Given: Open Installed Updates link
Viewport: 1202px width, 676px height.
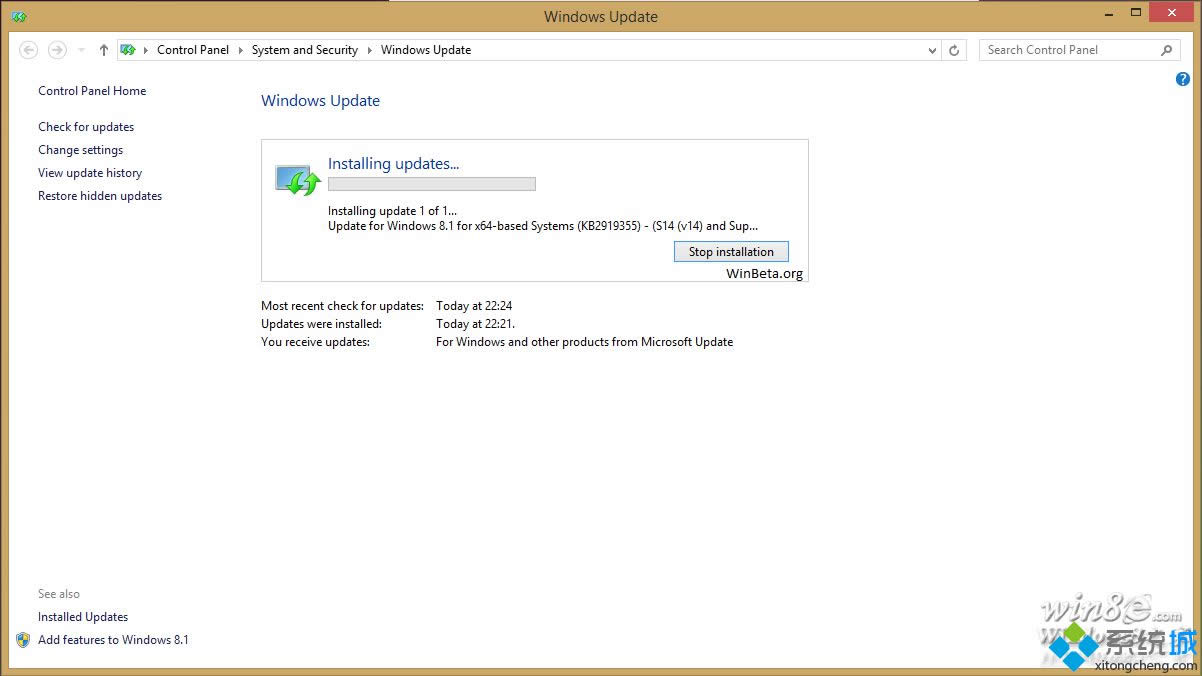Looking at the screenshot, I should pyautogui.click(x=83, y=617).
